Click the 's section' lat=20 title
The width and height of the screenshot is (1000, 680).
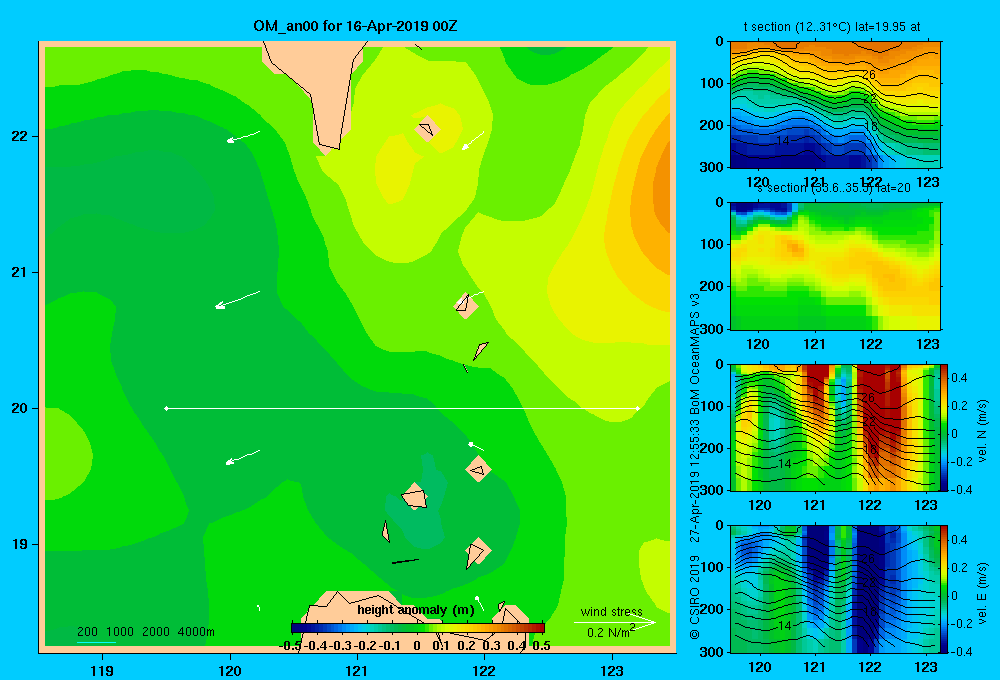833,188
